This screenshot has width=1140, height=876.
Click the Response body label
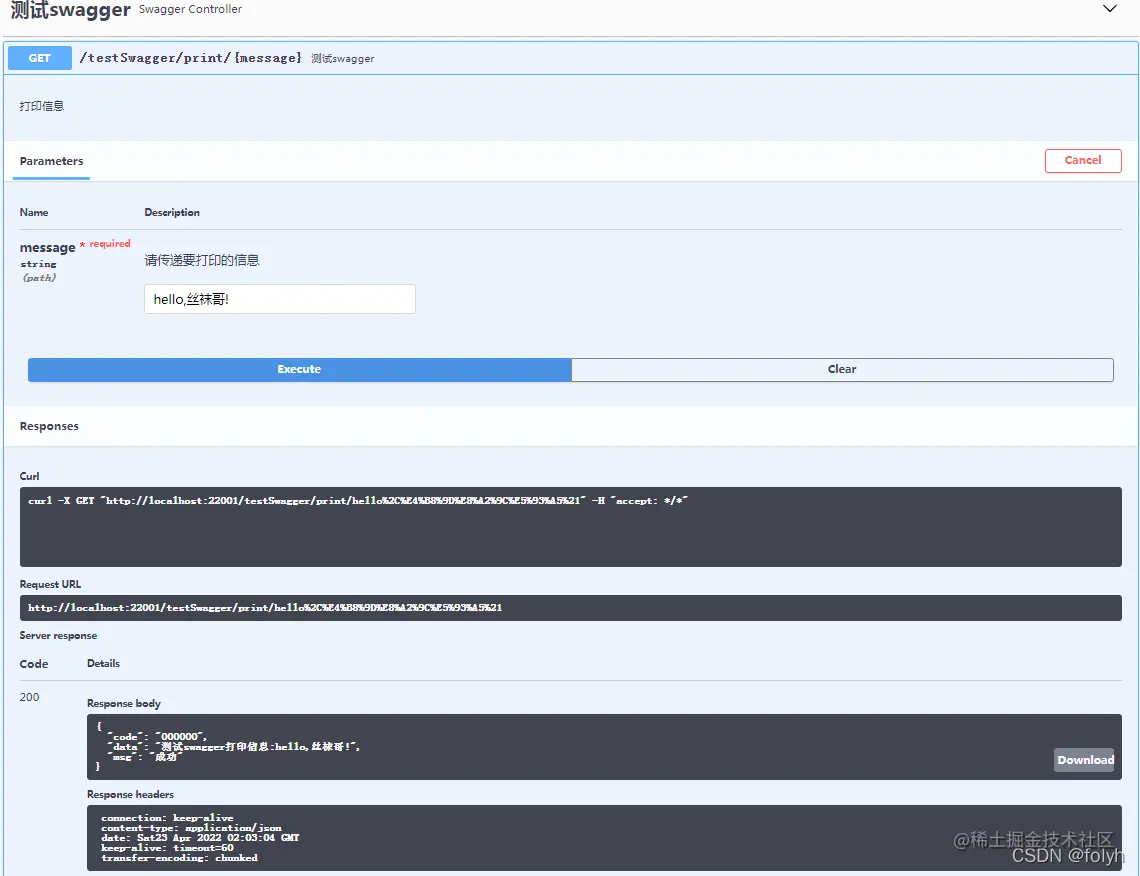click(x=124, y=703)
